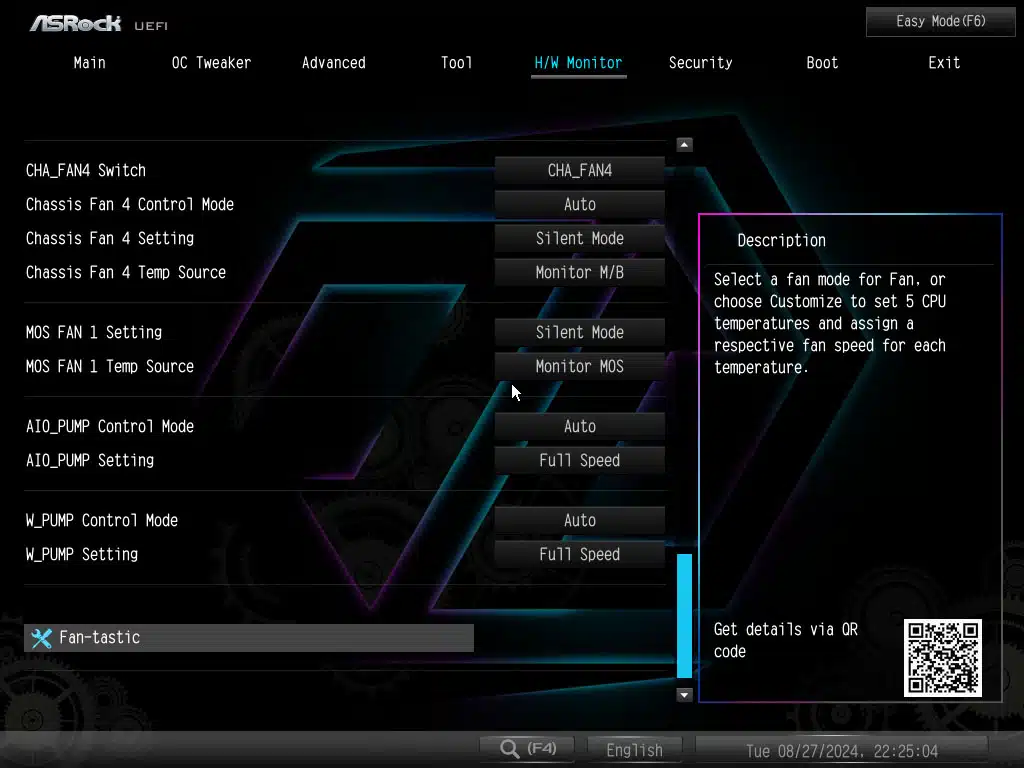1024x768 pixels.
Task: Open the CHA_FAN4 Switch dropdown
Action: click(x=579, y=171)
